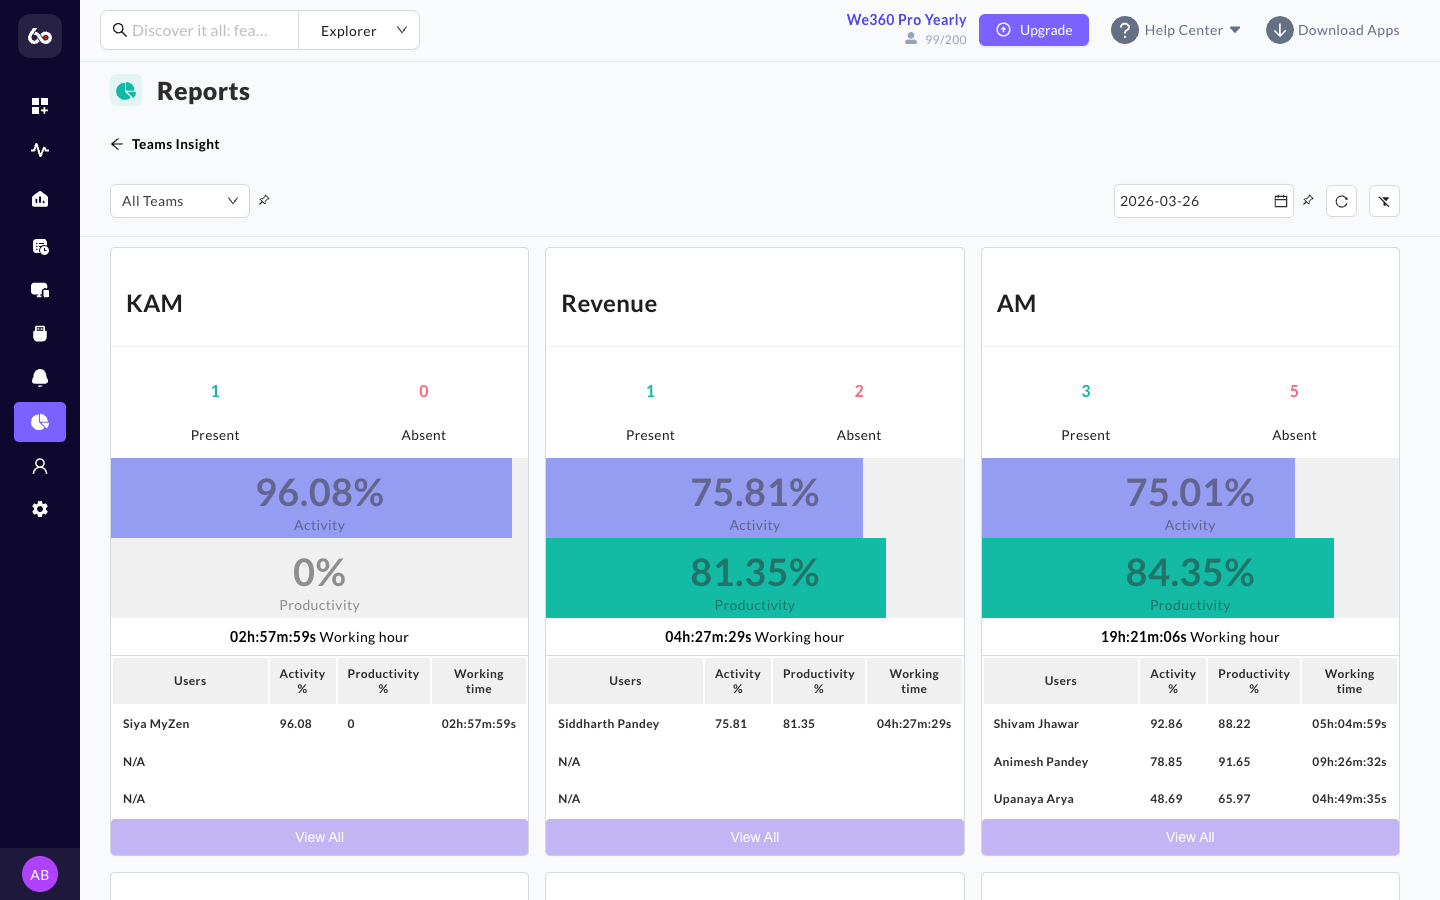Click the Download Apps arrow icon
Image resolution: width=1440 pixels, height=900 pixels.
point(1280,30)
